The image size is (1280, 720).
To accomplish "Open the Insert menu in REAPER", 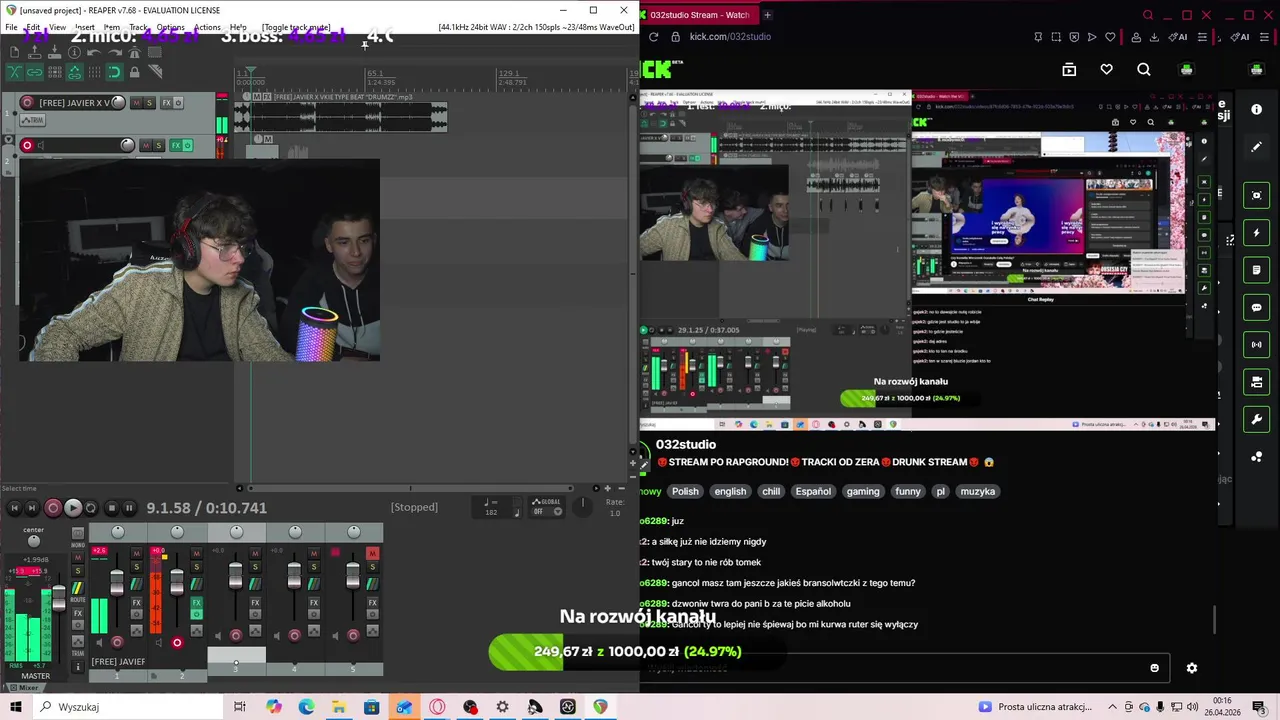I will [x=85, y=27].
